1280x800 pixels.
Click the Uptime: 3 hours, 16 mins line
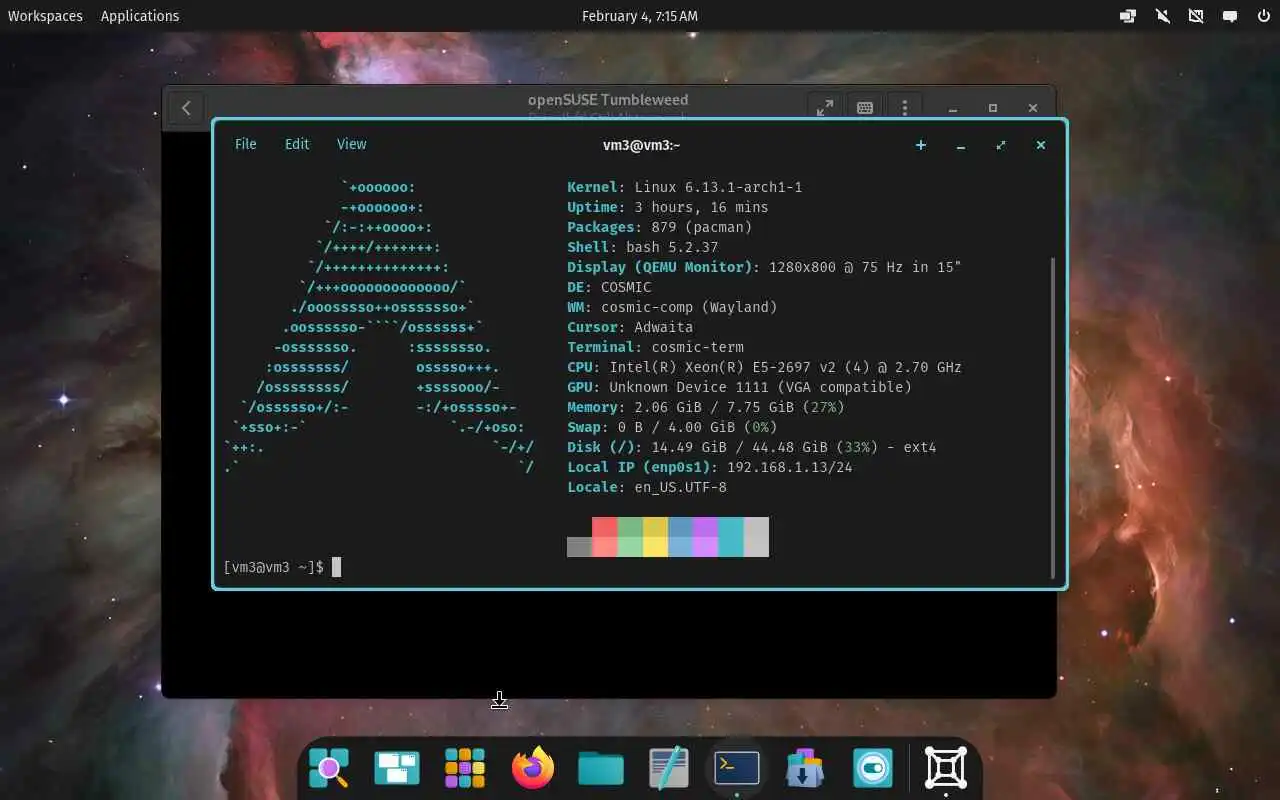(668, 207)
